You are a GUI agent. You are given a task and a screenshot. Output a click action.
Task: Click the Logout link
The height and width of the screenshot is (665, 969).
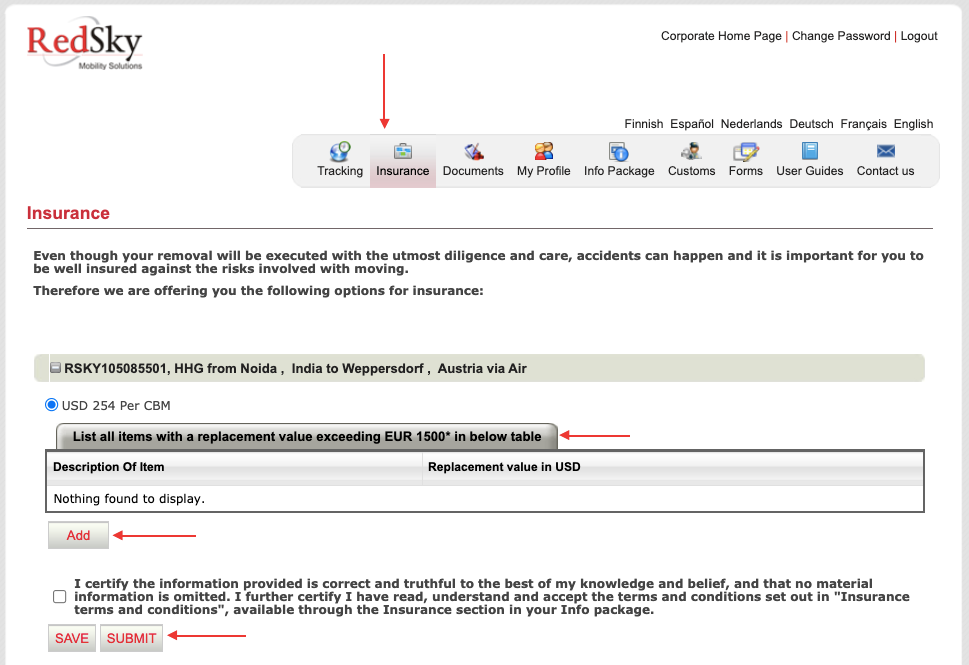coord(918,36)
